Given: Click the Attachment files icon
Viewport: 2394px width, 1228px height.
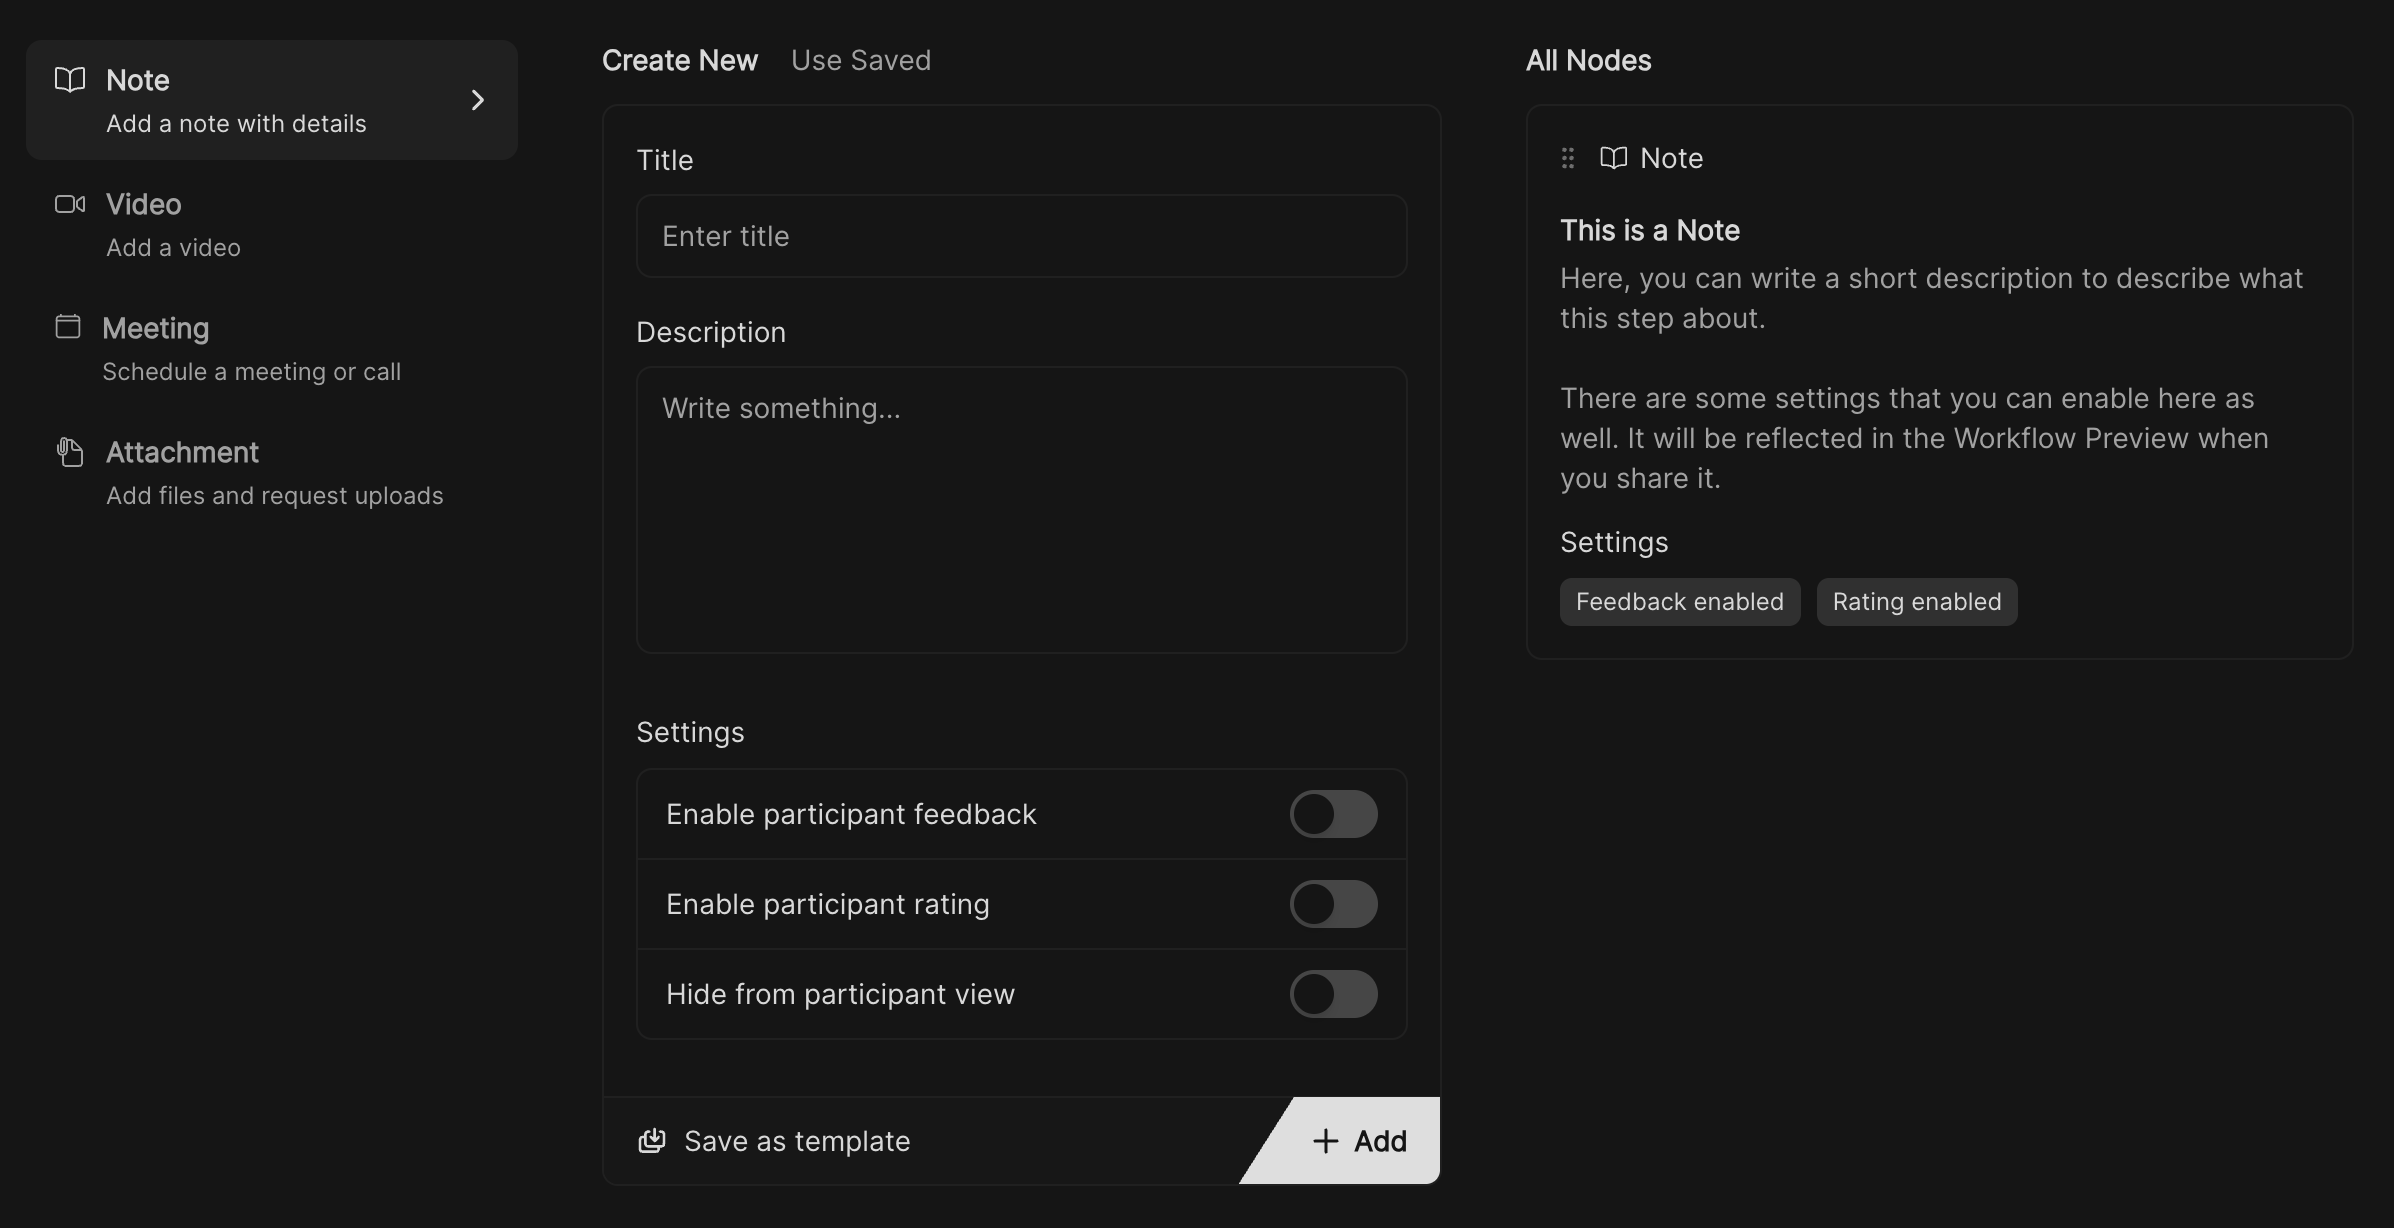Looking at the screenshot, I should [70, 452].
